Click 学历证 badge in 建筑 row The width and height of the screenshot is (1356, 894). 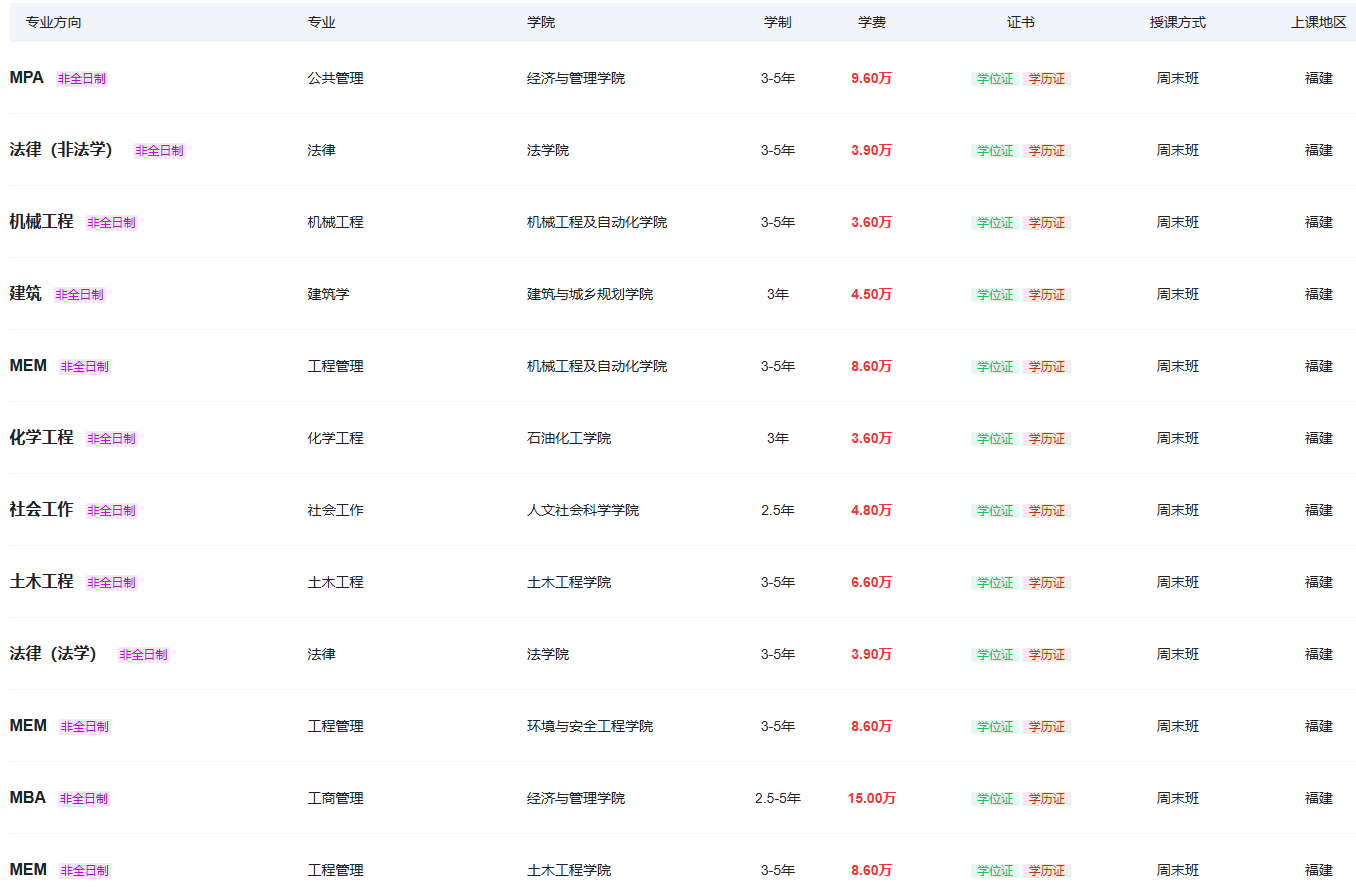[1047, 295]
